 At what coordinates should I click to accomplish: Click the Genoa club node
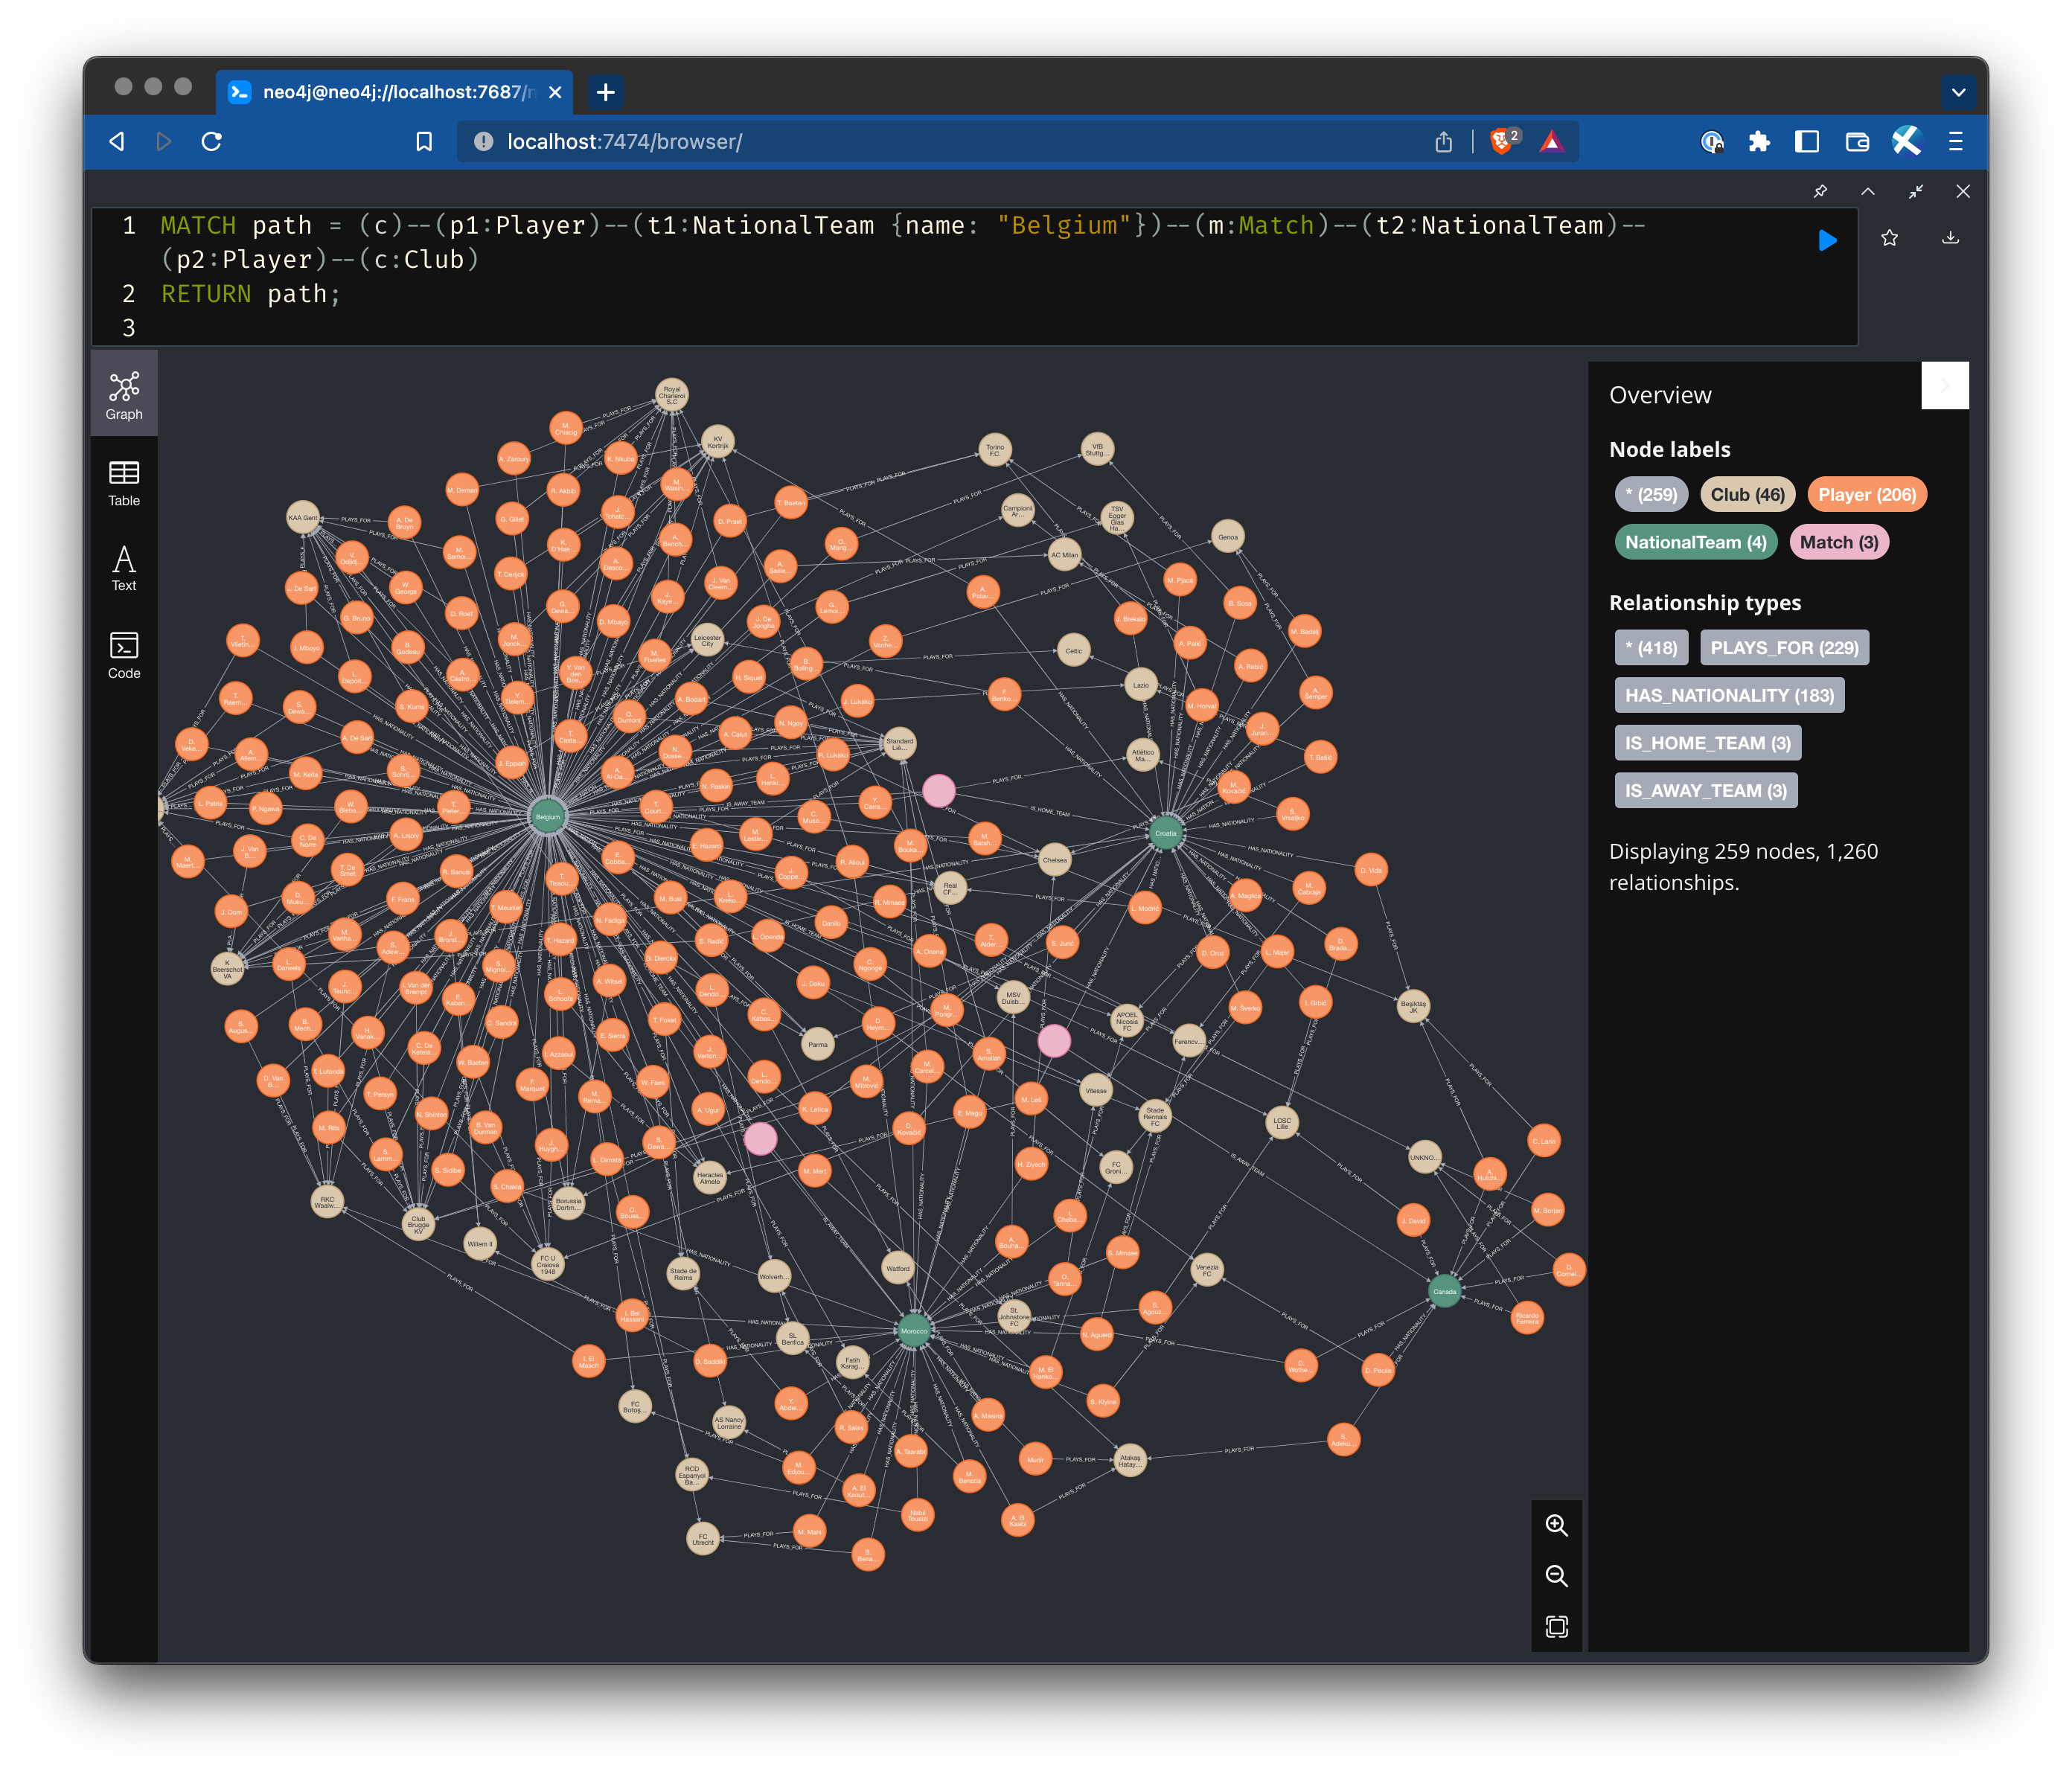click(x=1227, y=537)
